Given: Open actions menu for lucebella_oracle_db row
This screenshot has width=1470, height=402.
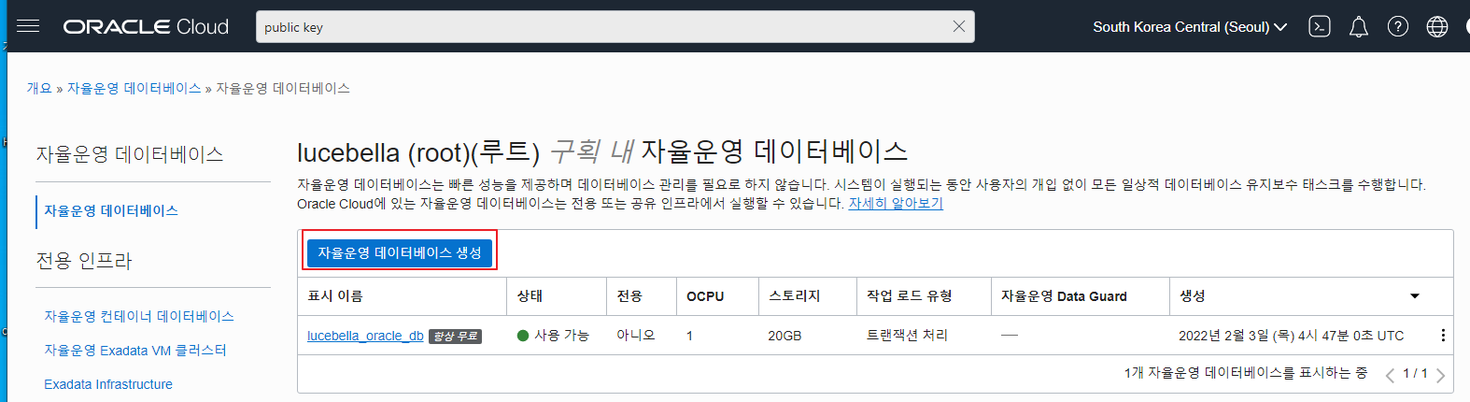Looking at the screenshot, I should pos(1442,336).
